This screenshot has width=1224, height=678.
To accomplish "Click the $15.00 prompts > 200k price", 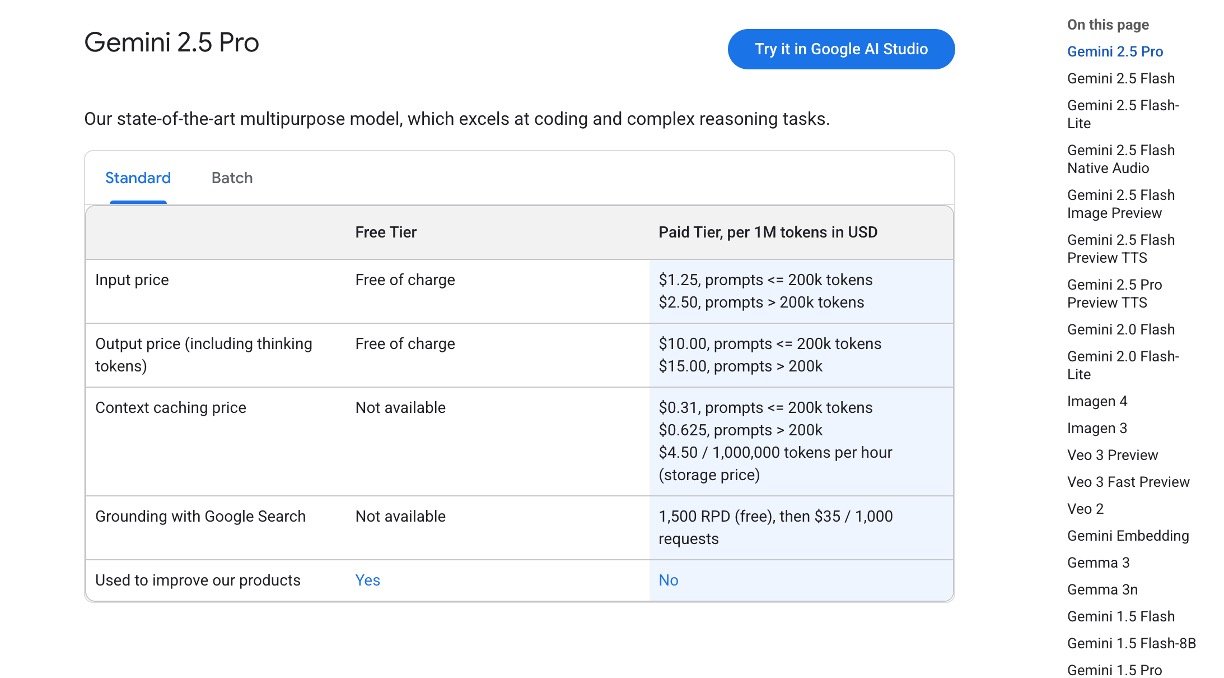I will [x=740, y=366].
